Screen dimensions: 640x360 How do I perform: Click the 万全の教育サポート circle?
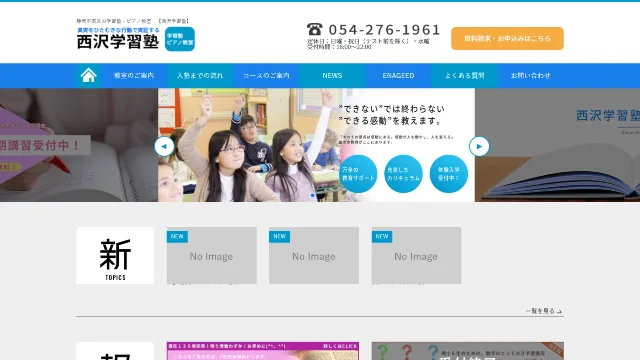point(358,174)
